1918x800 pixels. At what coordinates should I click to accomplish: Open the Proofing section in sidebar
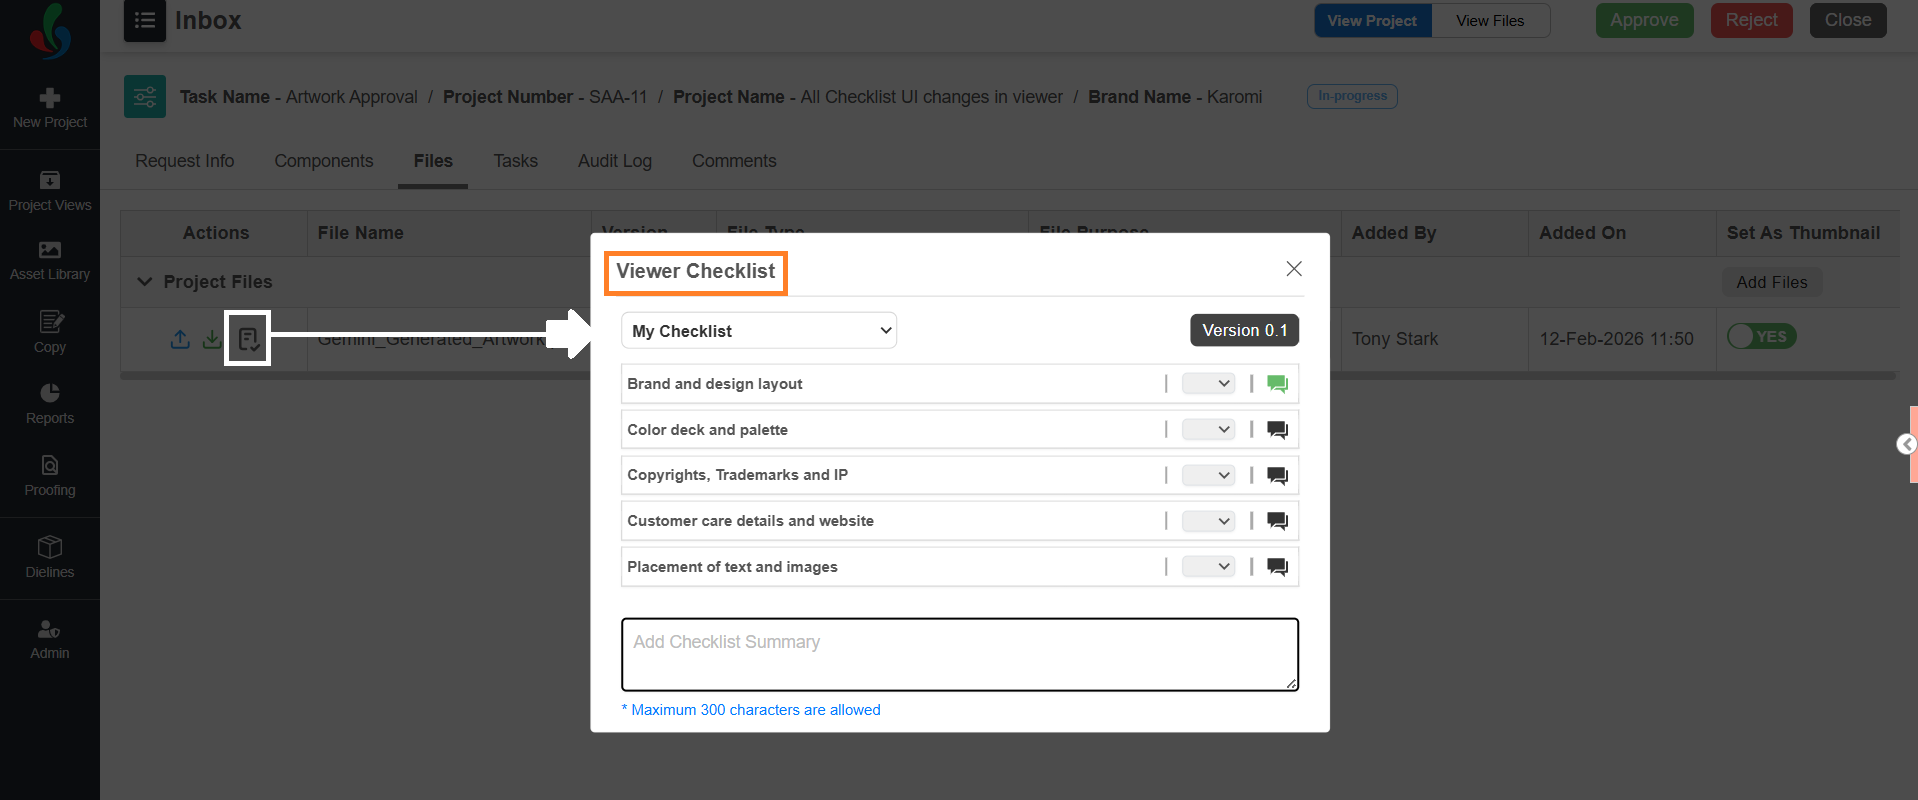[50, 475]
